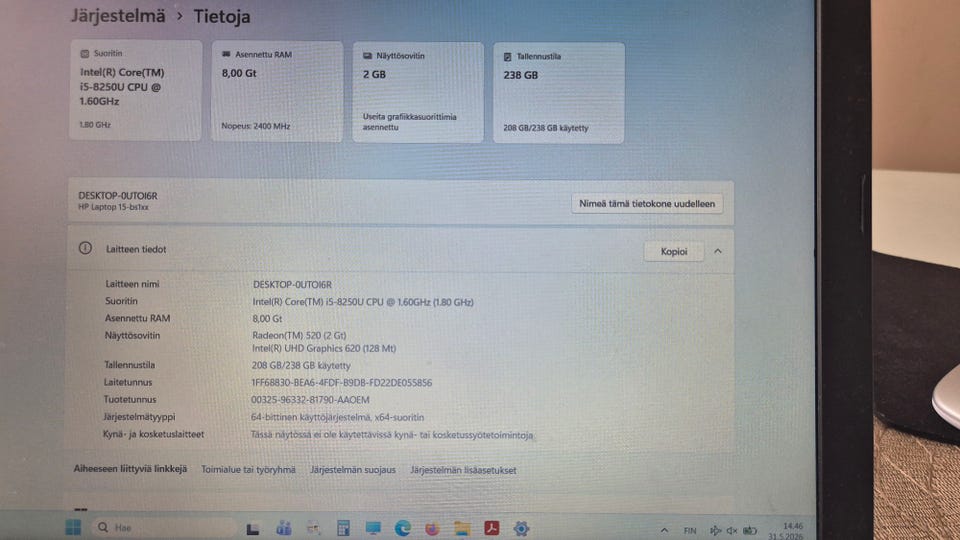Click the 'Tietoja' page title
Viewport: 960px width, 540px height.
tap(222, 17)
